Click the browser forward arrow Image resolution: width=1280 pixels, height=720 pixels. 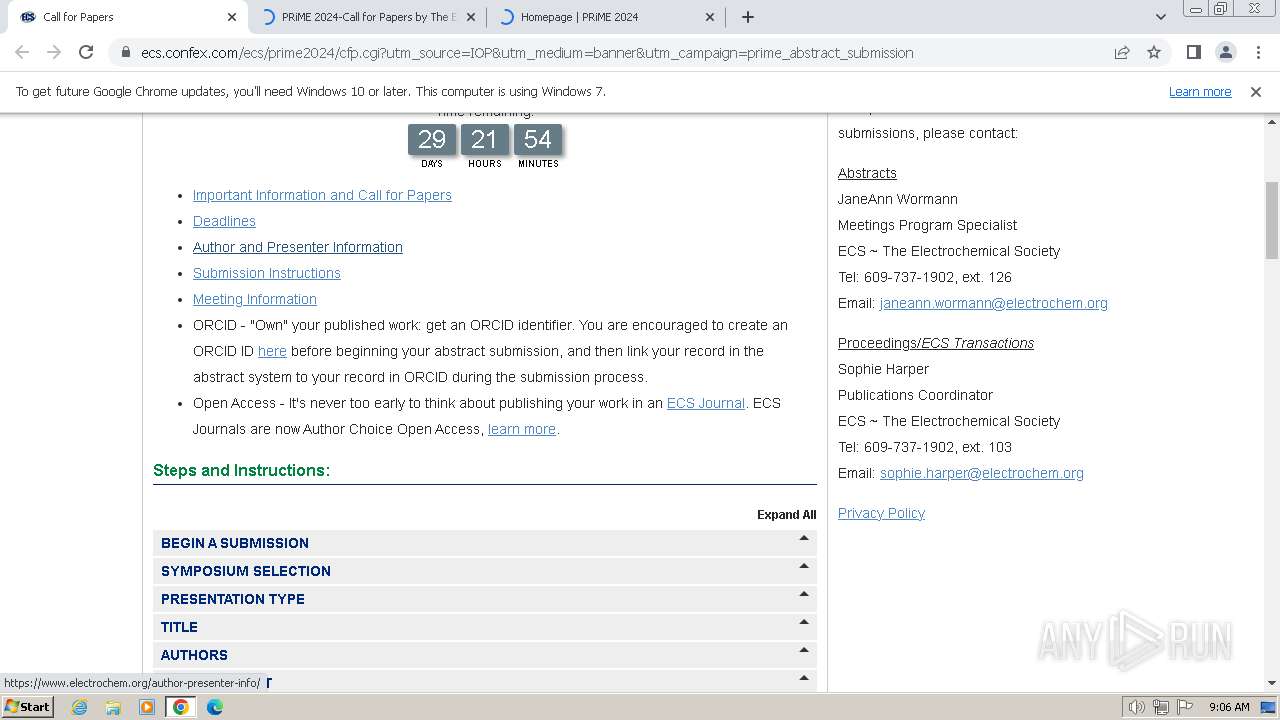tap(54, 52)
